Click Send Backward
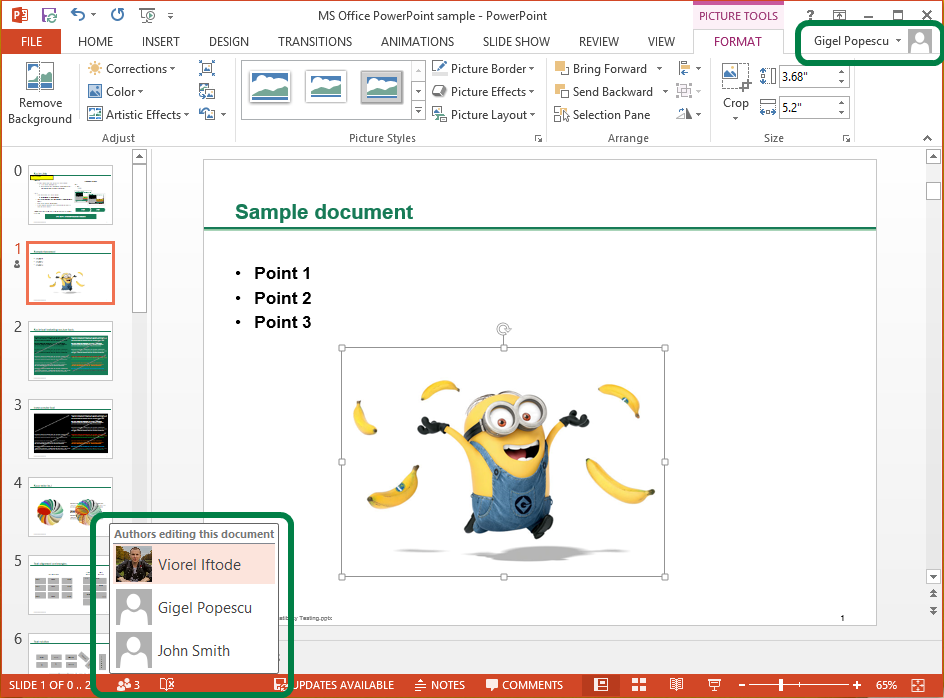This screenshot has width=944, height=698. (x=603, y=92)
